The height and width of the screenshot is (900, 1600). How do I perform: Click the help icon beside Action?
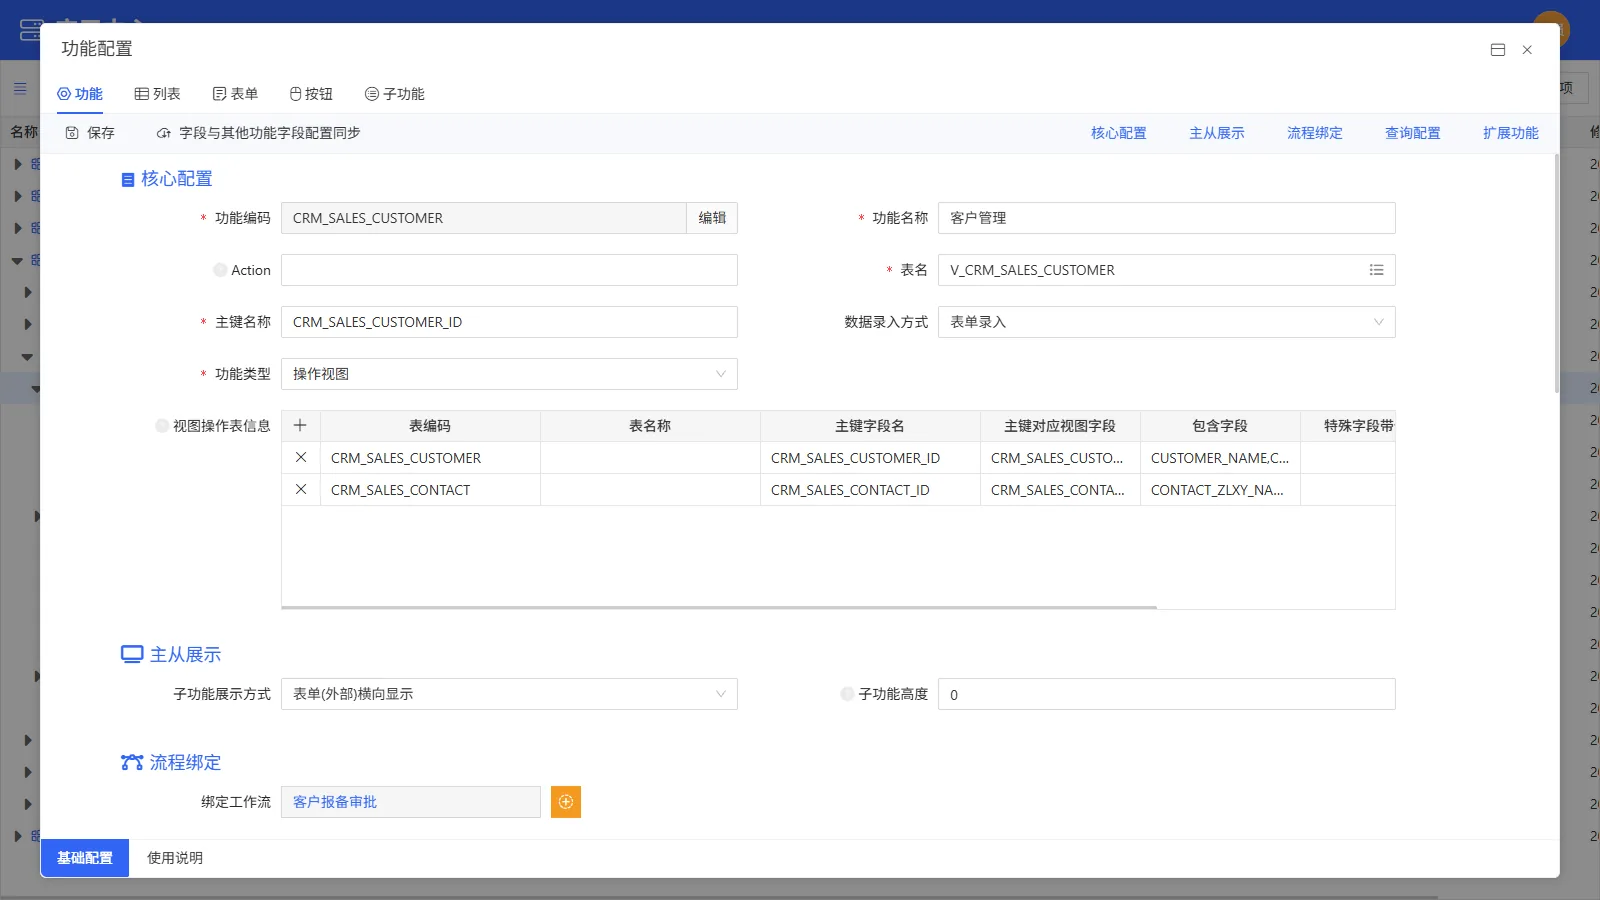220,270
